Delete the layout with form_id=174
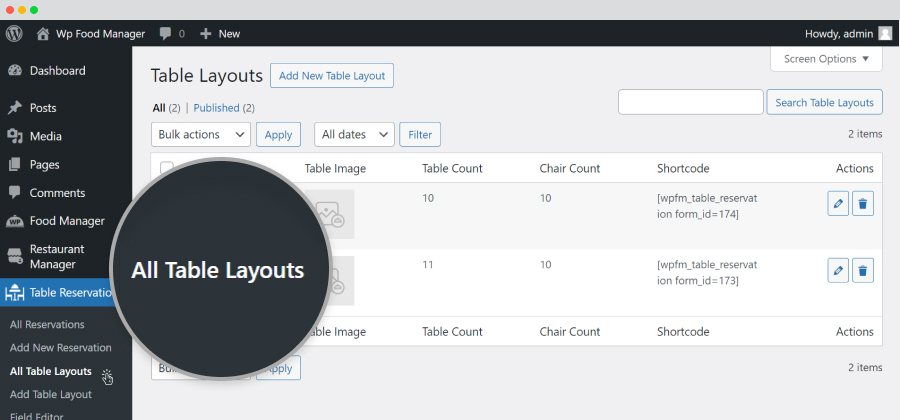The width and height of the screenshot is (900, 420). [863, 204]
